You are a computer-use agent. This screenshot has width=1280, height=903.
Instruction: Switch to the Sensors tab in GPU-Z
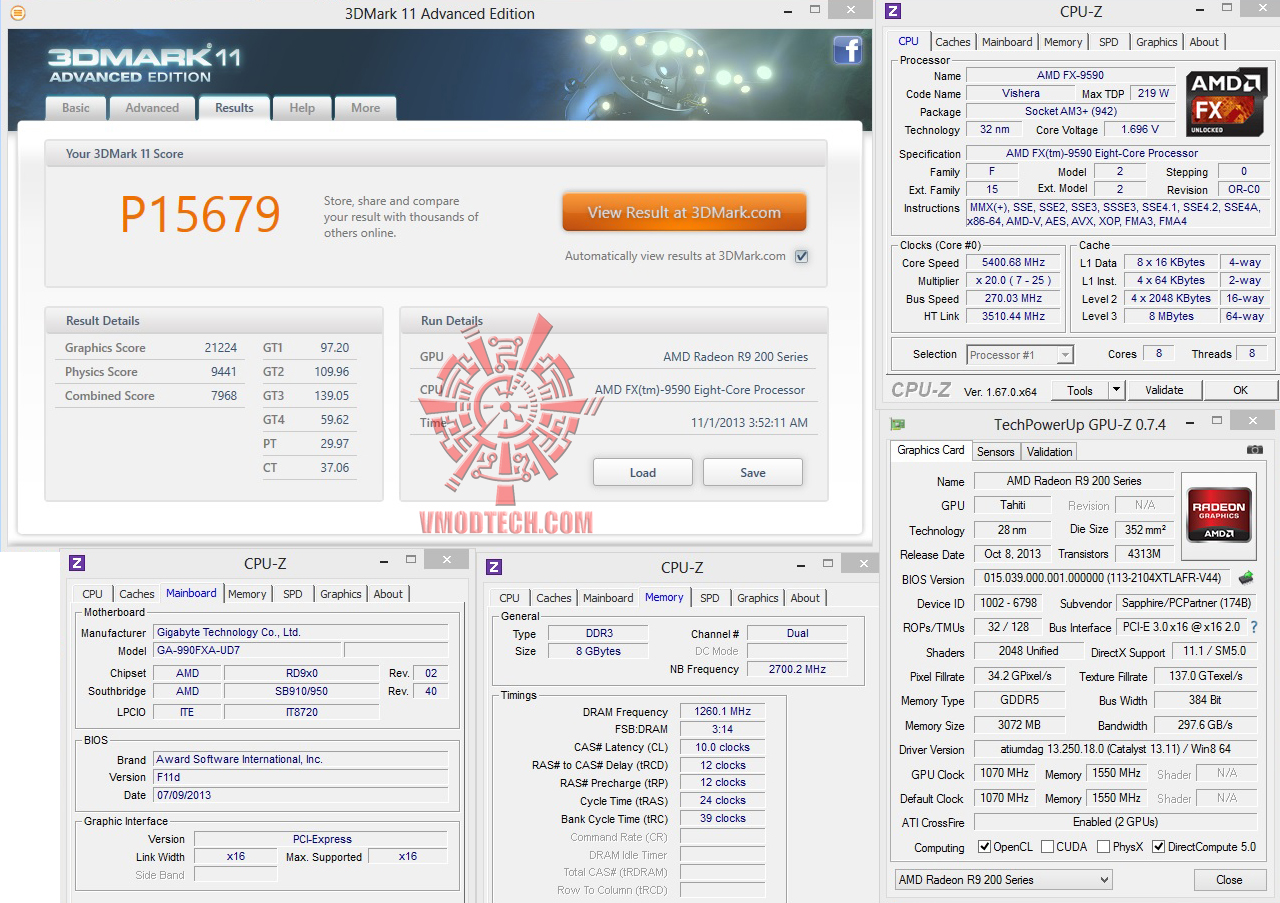(996, 452)
